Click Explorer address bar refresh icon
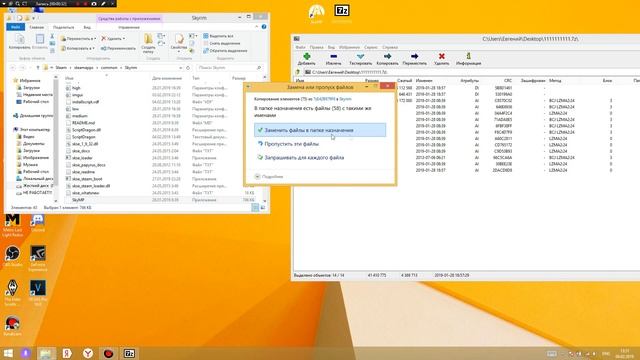This screenshot has height=360, width=640. click(188, 68)
